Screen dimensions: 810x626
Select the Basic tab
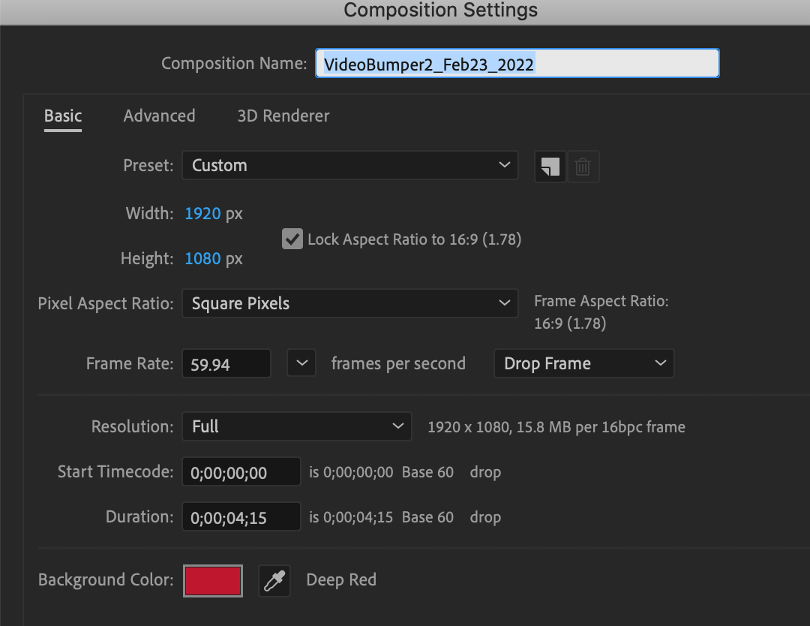[x=62, y=116]
